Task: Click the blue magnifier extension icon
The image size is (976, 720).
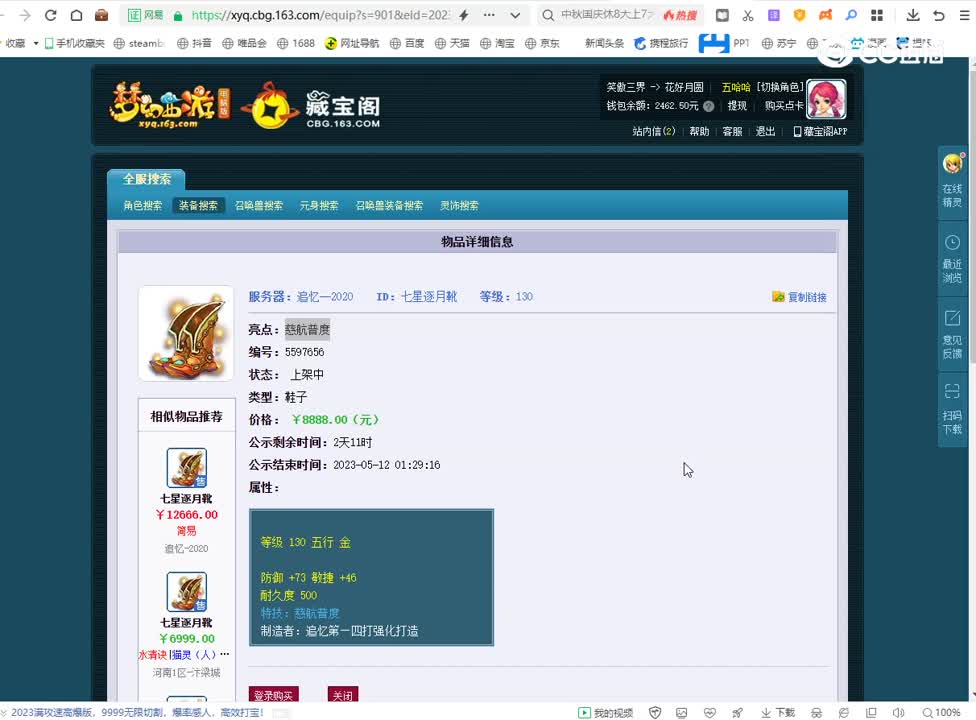Action: pos(851,15)
